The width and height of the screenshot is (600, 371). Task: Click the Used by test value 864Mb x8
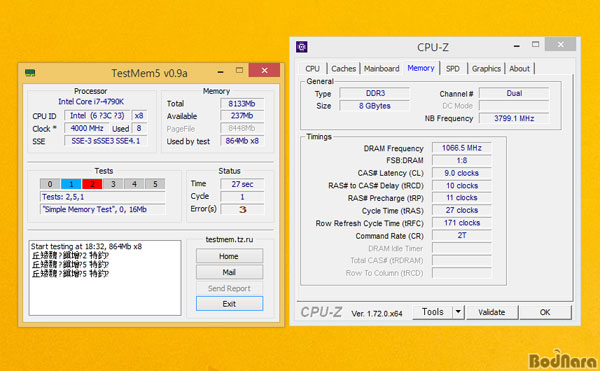pyautogui.click(x=242, y=141)
